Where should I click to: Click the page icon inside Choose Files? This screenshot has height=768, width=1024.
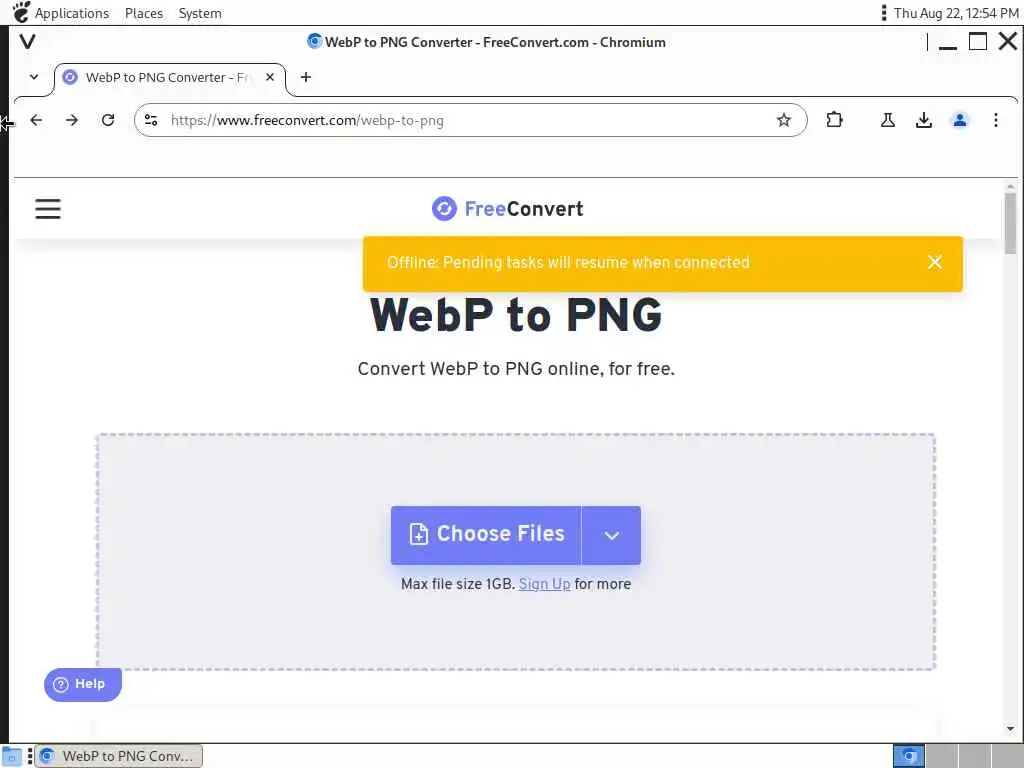pyautogui.click(x=419, y=534)
